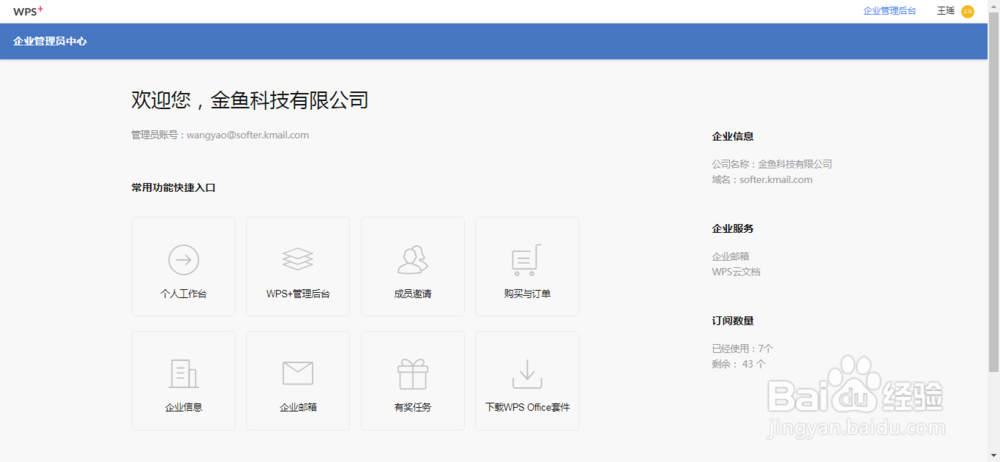This screenshot has height=462, width=1000.
Task: Click the 企业服务 heading
Action: (x=733, y=229)
